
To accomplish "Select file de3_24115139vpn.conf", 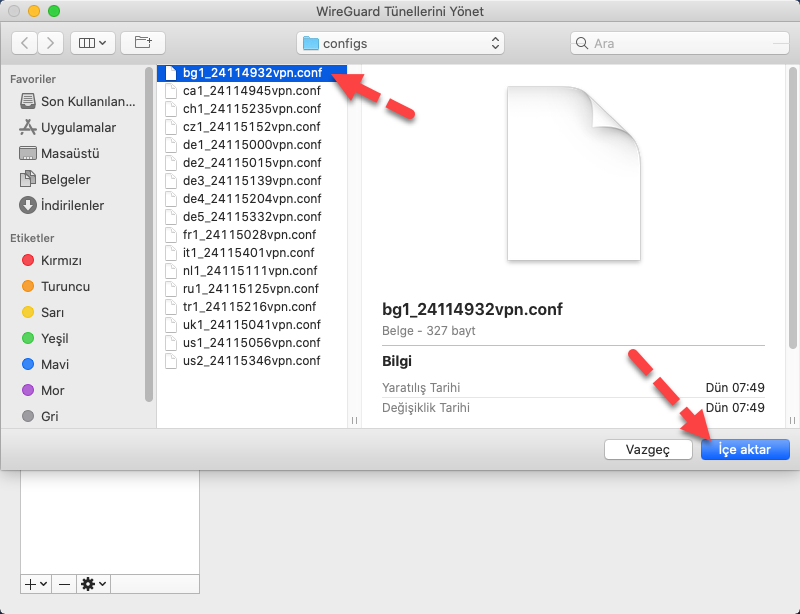I will [252, 181].
